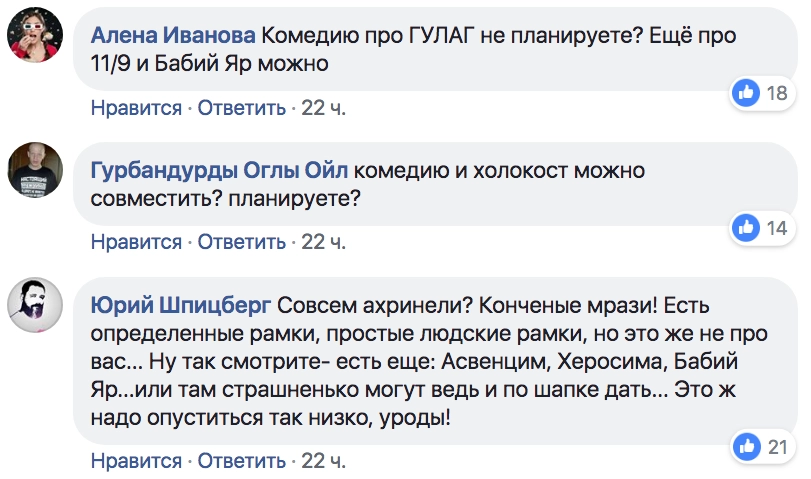Click the thumbs-up reaction icon on Юрий Шпицберг's comment
The image size is (811, 479).
pyautogui.click(x=746, y=446)
